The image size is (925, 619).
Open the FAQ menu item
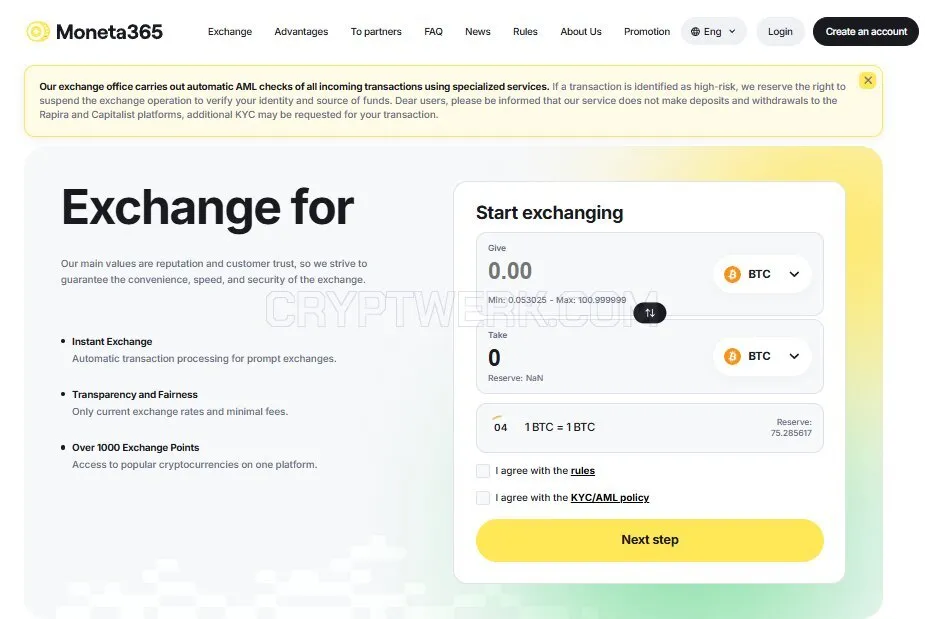point(433,32)
